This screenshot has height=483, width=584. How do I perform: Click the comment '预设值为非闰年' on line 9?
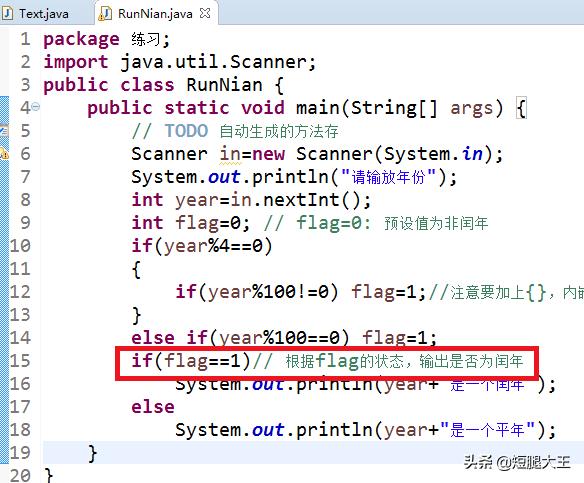(x=436, y=223)
